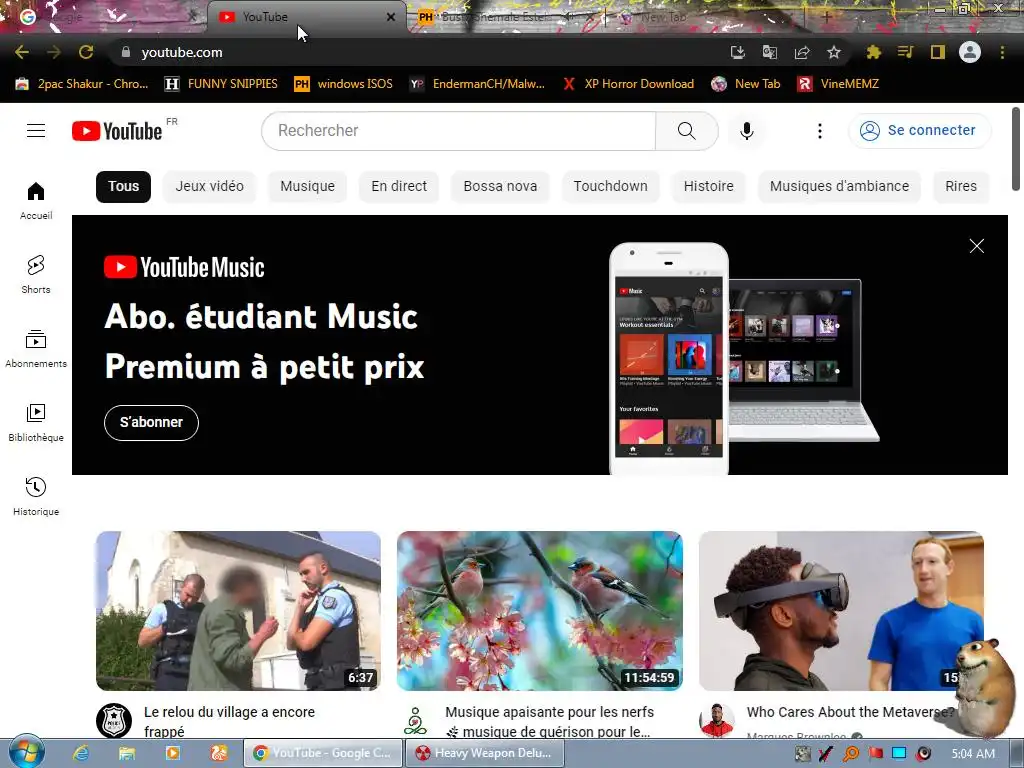Switch to the Google browser tab
1024x768 pixels.
click(x=104, y=17)
